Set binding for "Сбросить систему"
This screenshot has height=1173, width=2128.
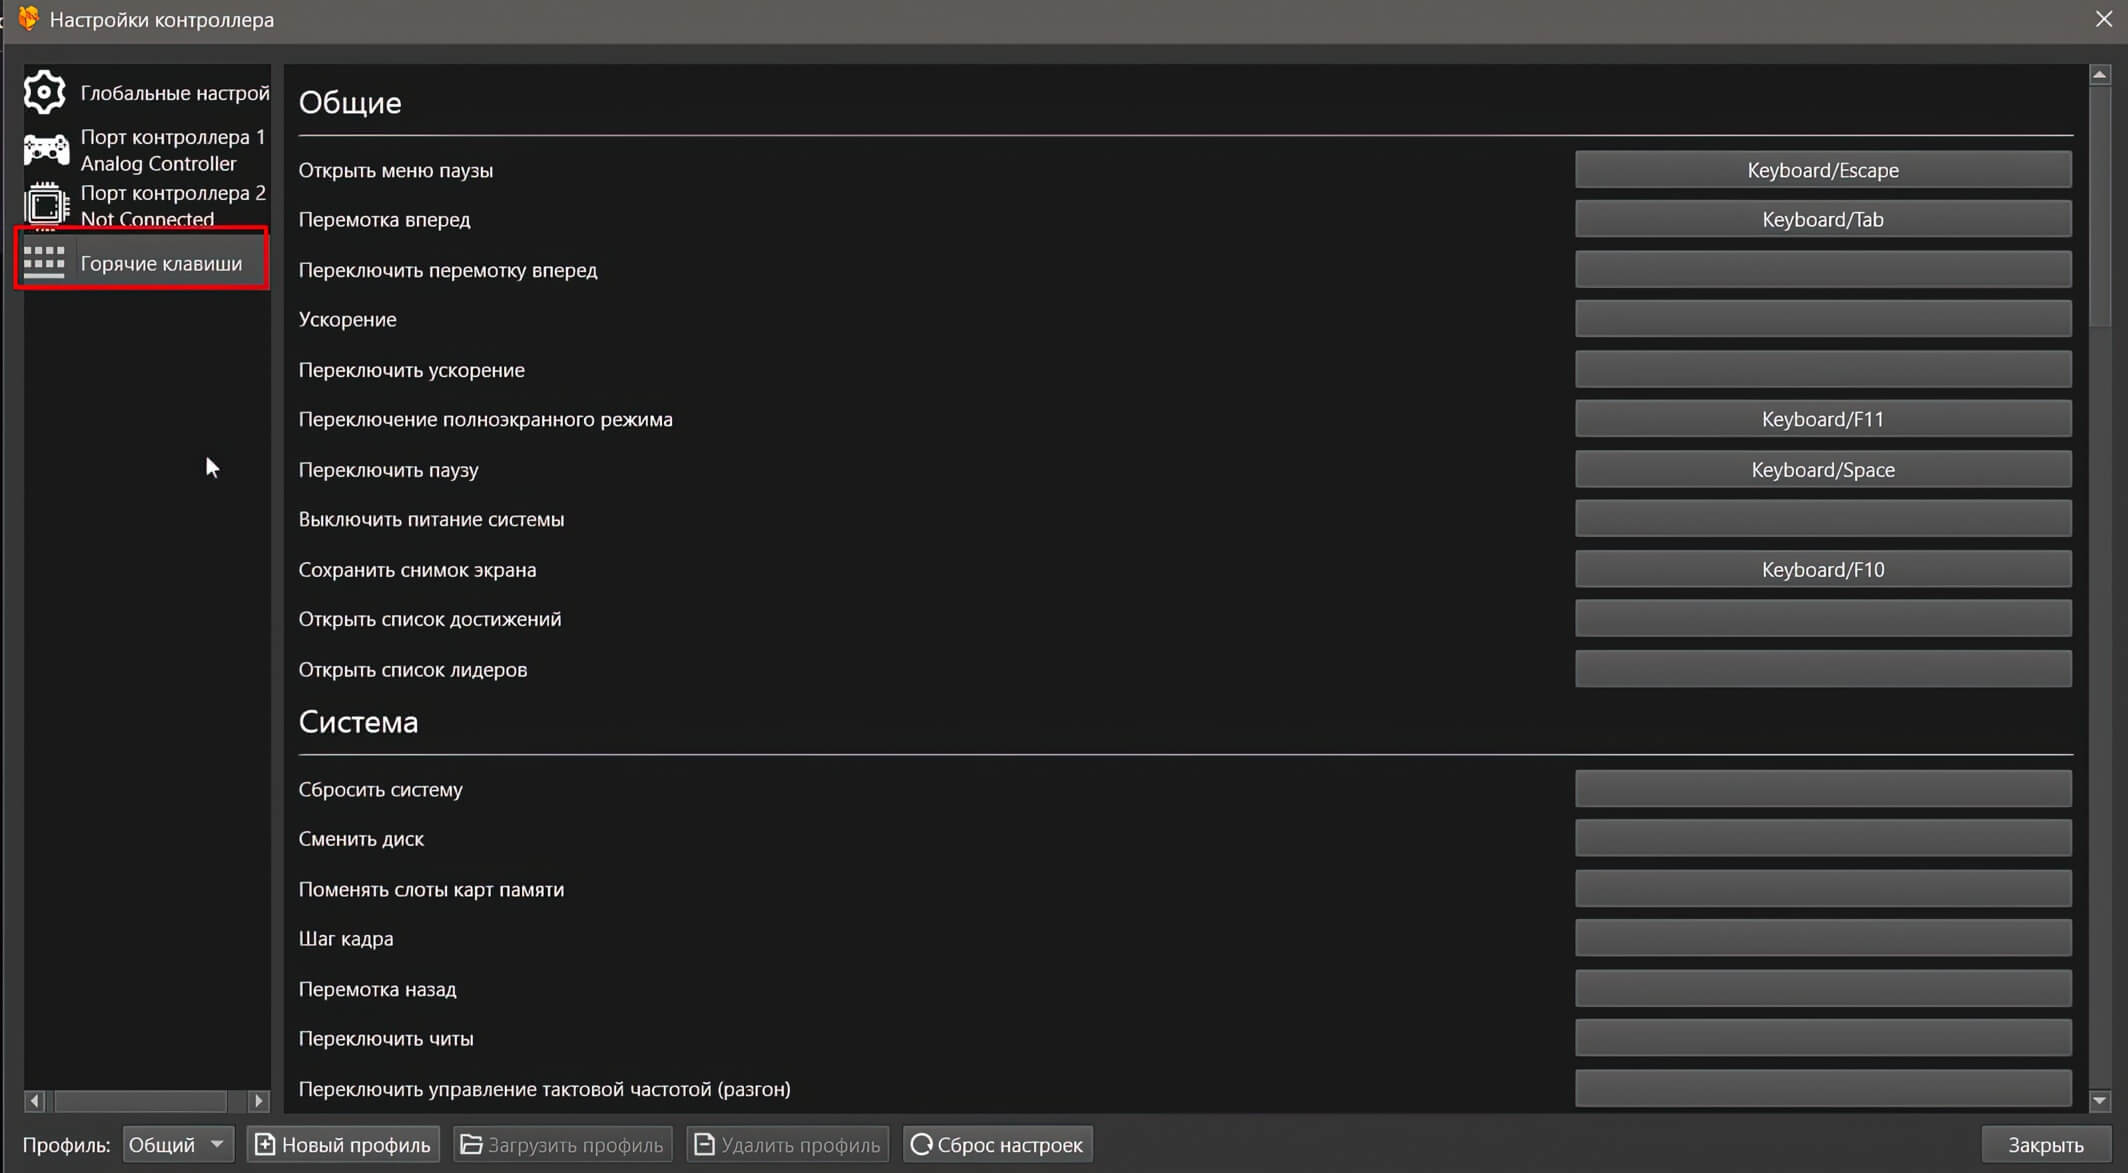(1823, 789)
